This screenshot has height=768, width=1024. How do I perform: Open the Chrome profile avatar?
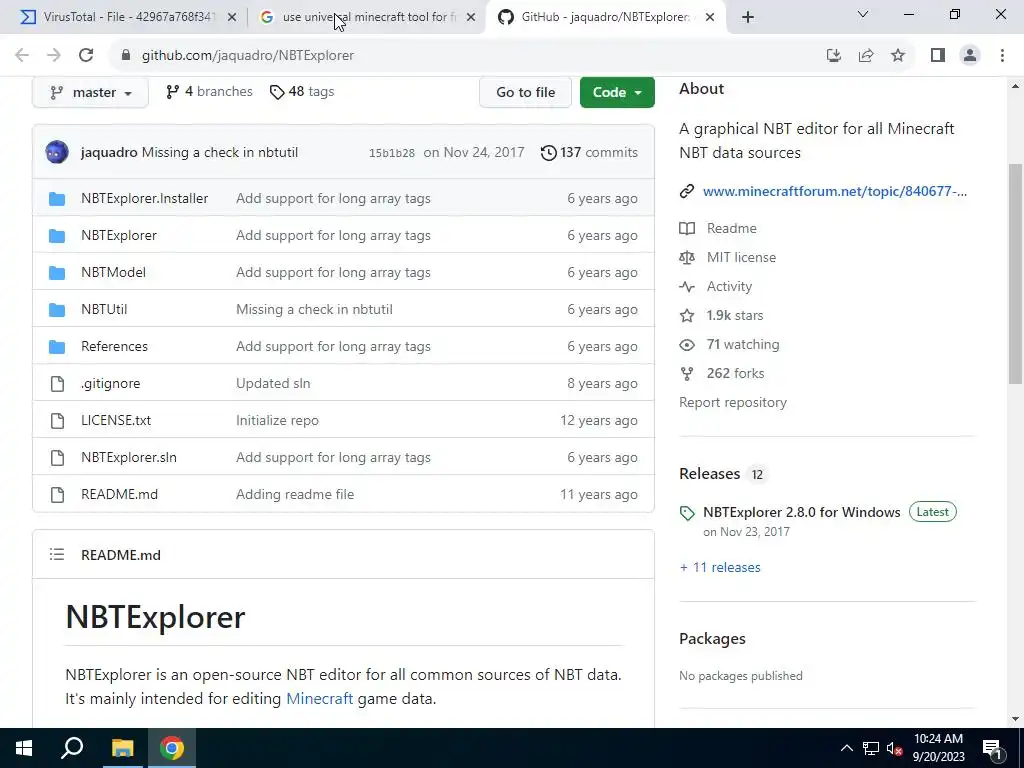tap(970, 56)
